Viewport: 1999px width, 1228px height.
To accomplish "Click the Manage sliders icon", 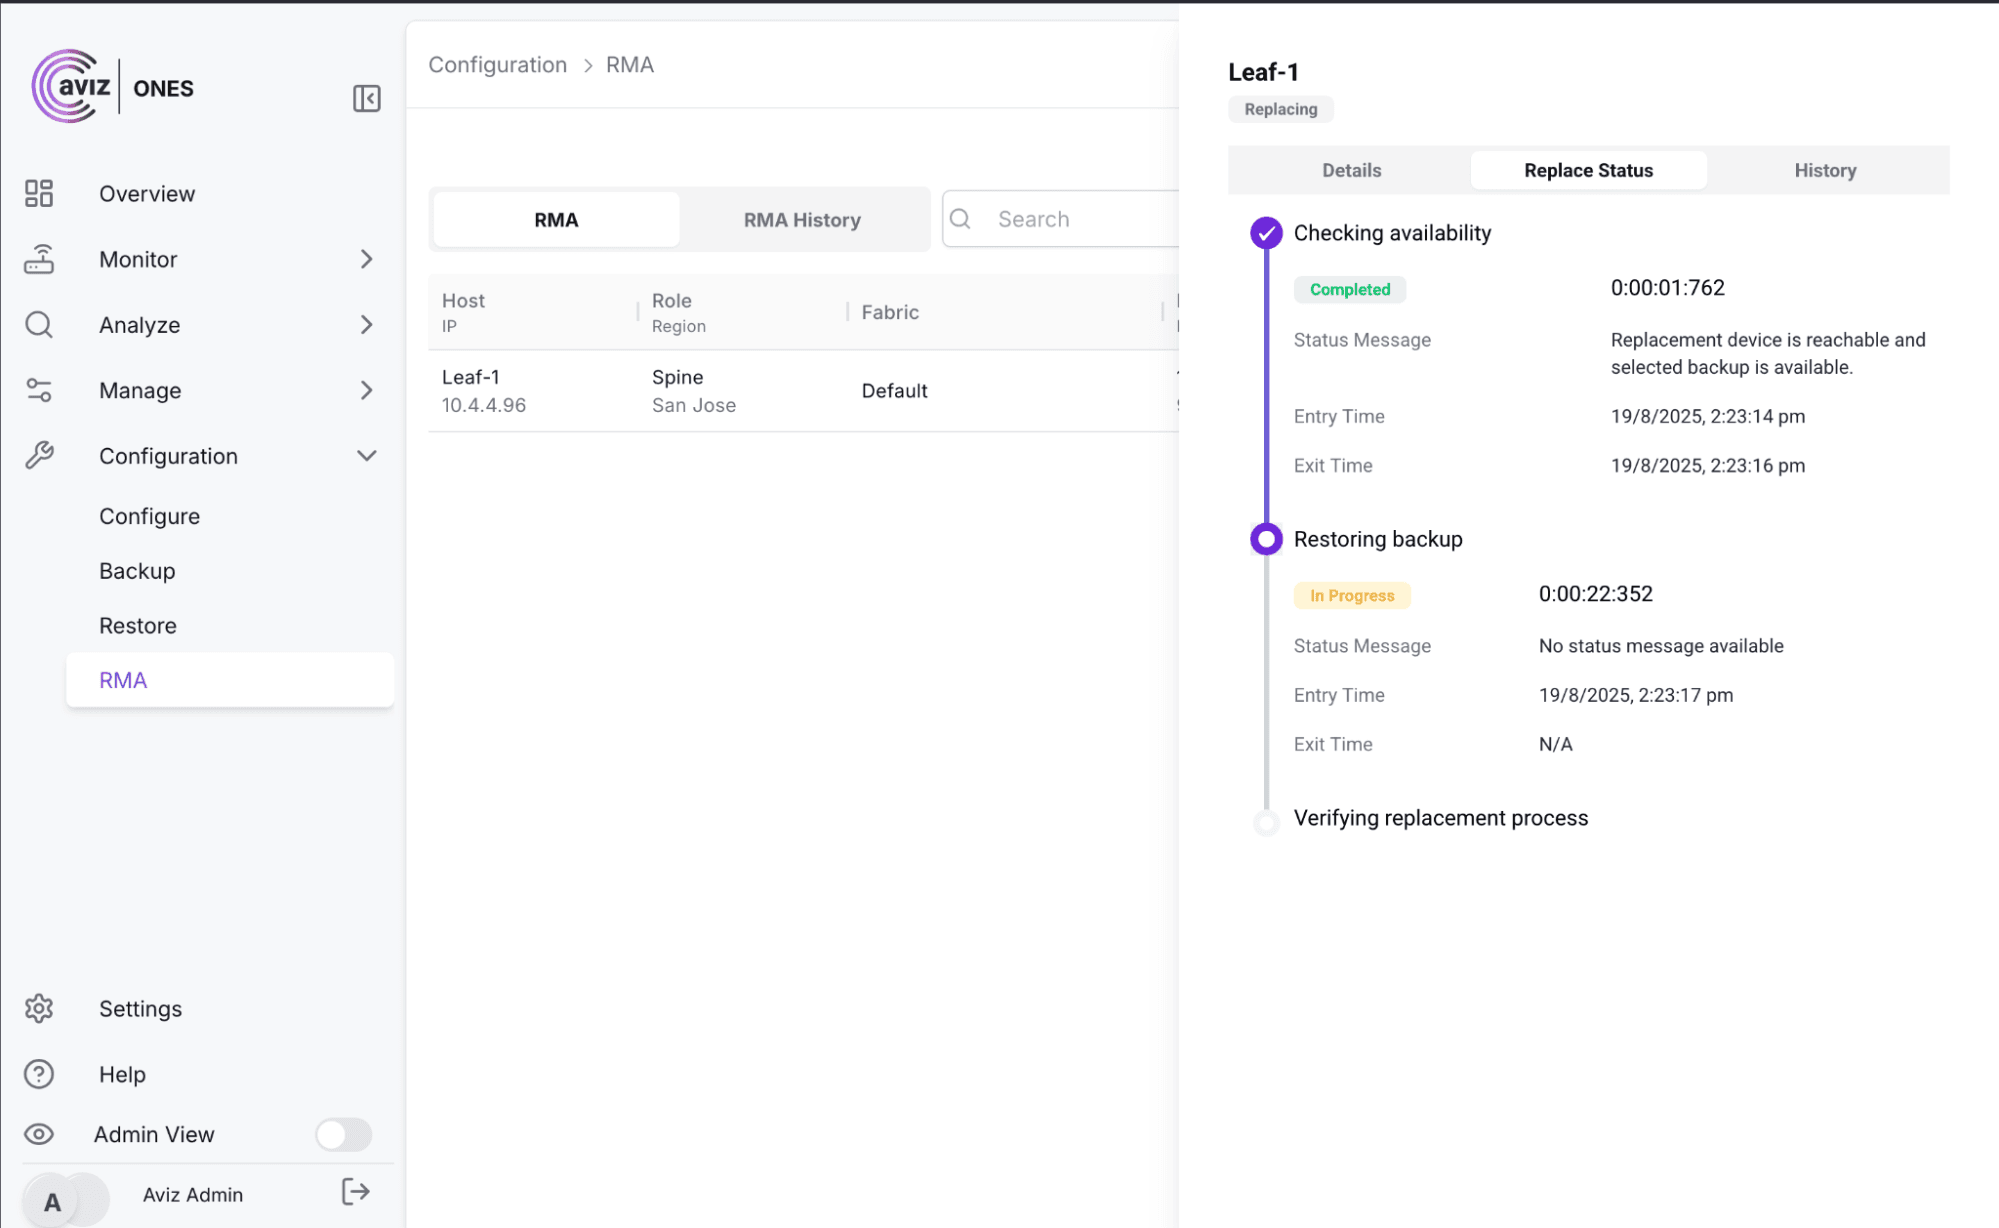I will (x=39, y=390).
